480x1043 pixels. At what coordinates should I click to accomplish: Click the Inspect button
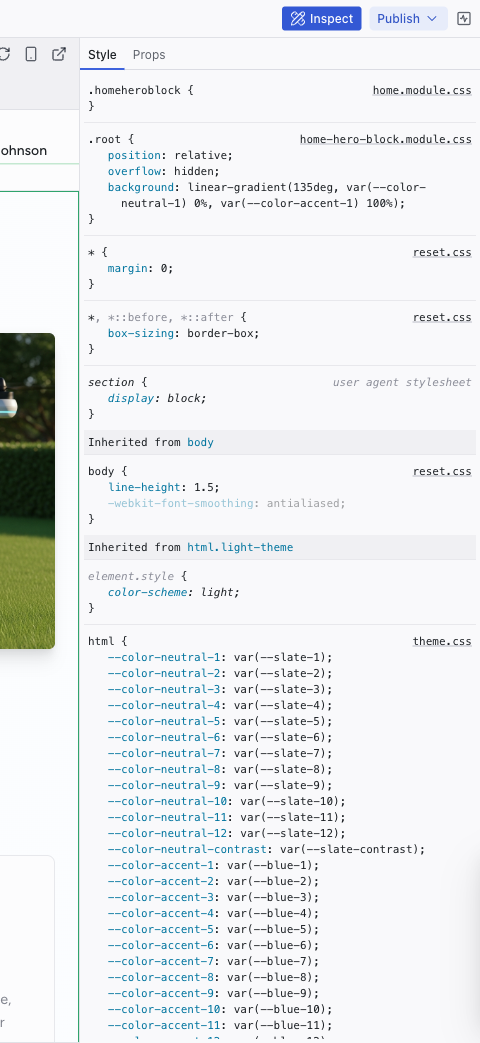click(321, 19)
